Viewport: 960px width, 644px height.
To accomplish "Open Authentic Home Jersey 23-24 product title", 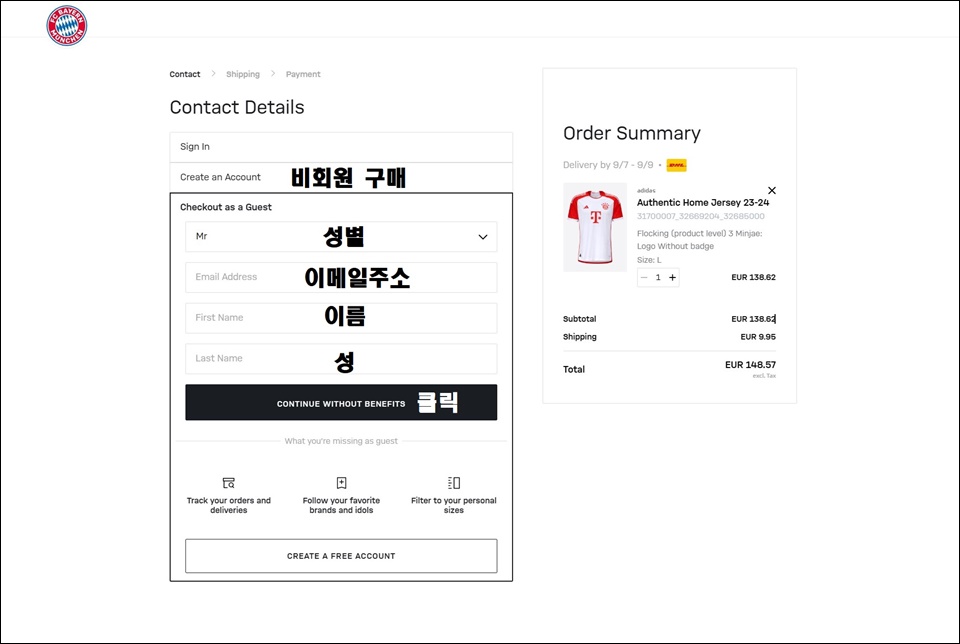I will coord(703,203).
